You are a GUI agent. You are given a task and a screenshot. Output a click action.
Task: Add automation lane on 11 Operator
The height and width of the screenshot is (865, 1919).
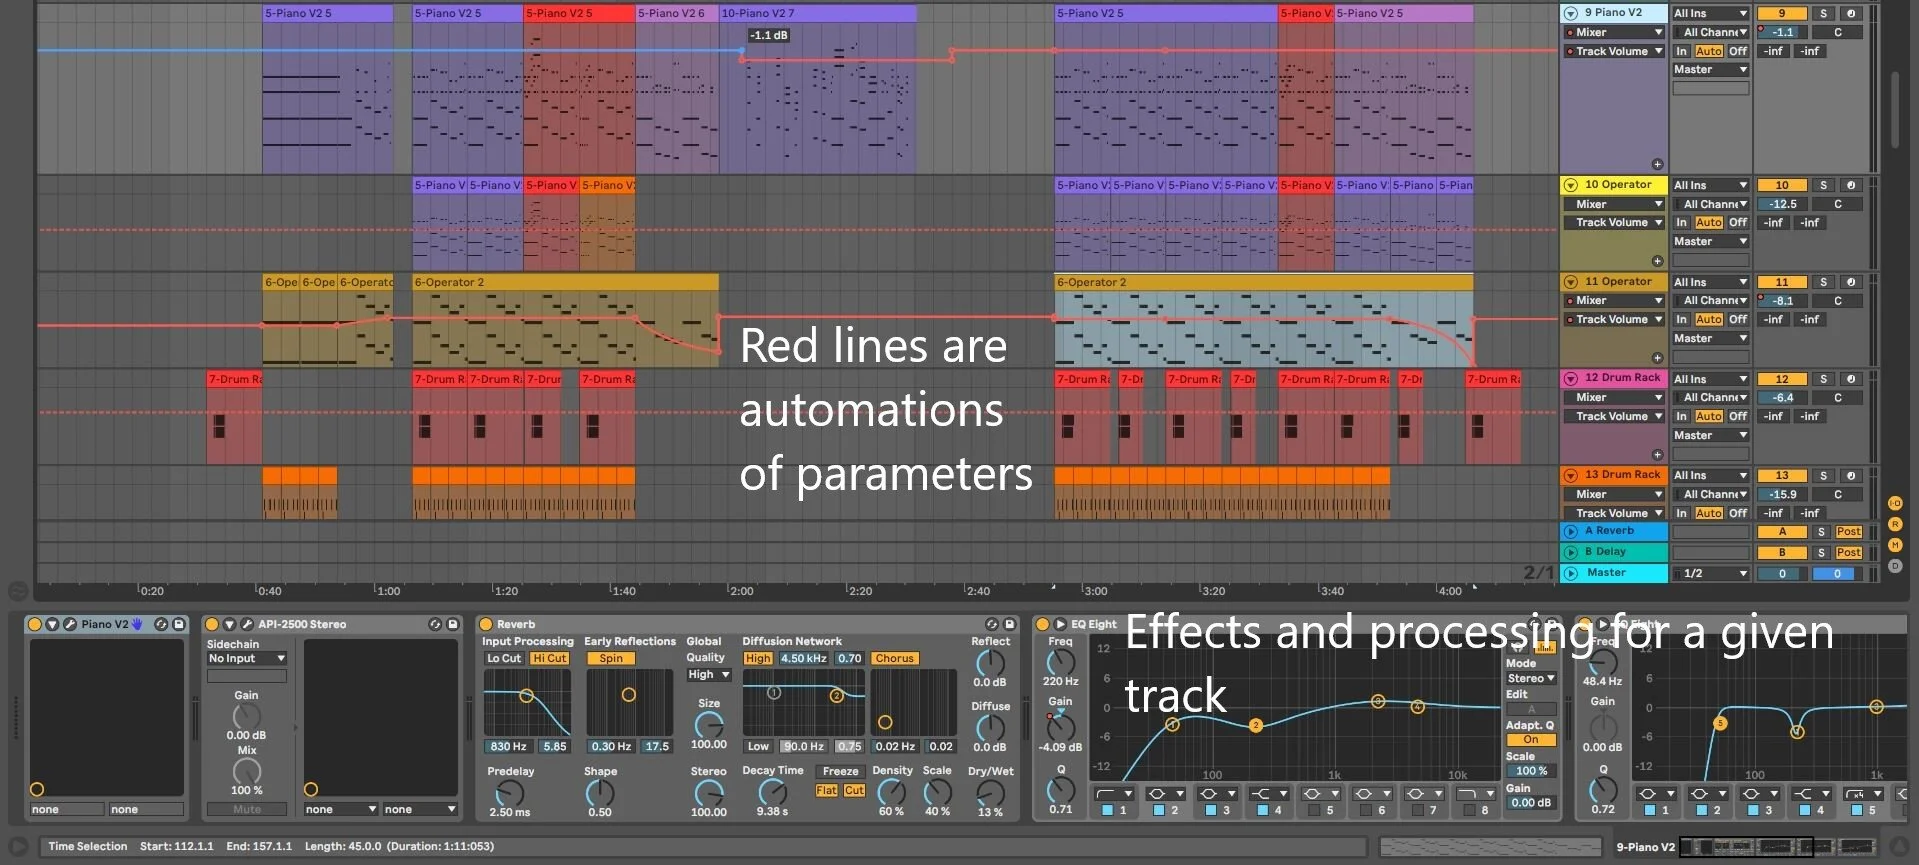(1657, 358)
